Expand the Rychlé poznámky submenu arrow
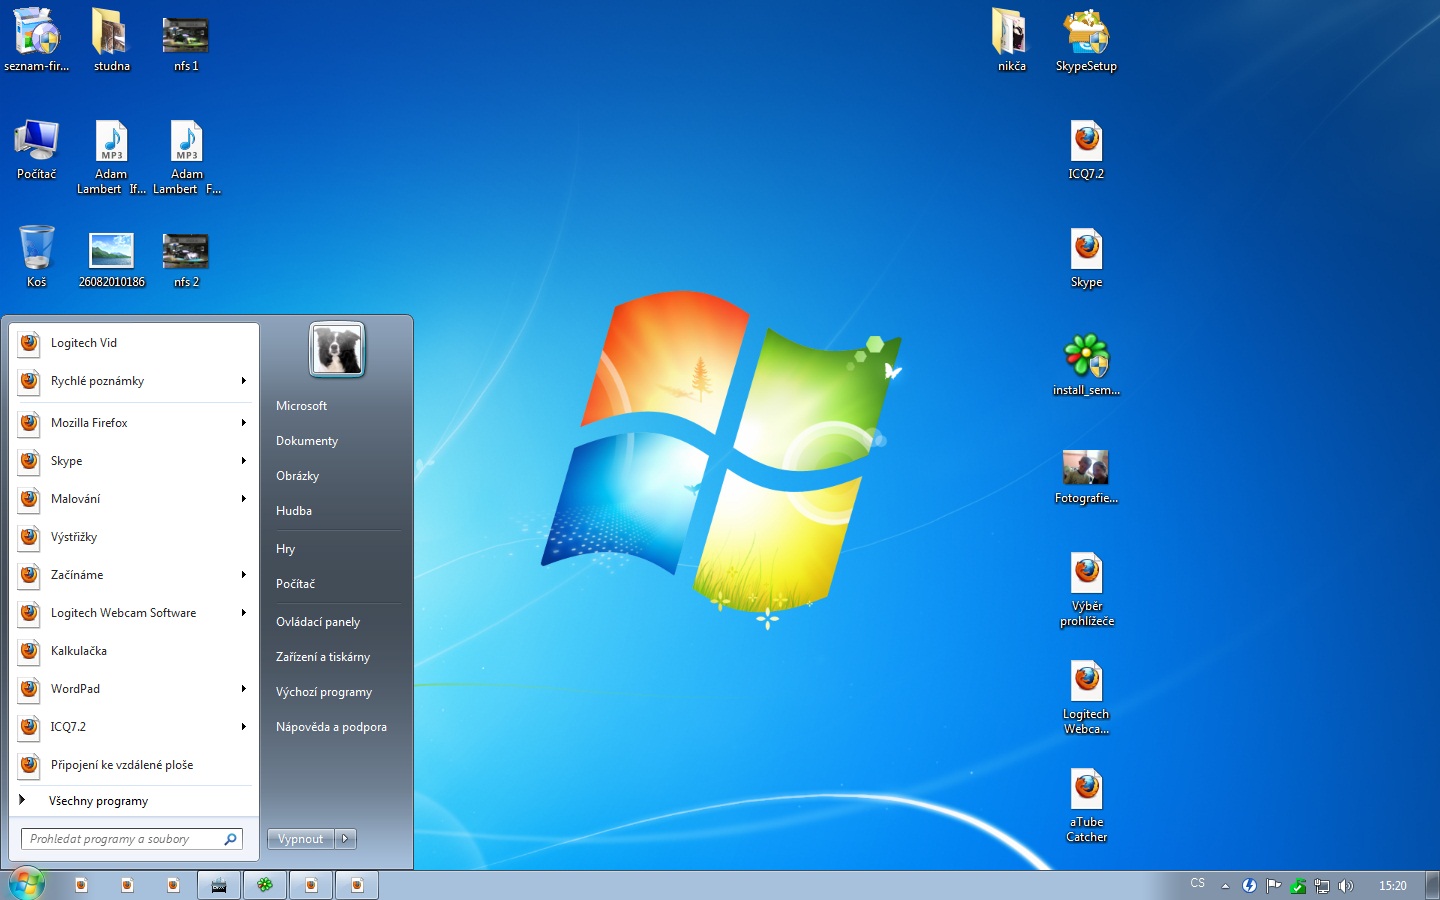This screenshot has width=1440, height=900. click(x=243, y=381)
